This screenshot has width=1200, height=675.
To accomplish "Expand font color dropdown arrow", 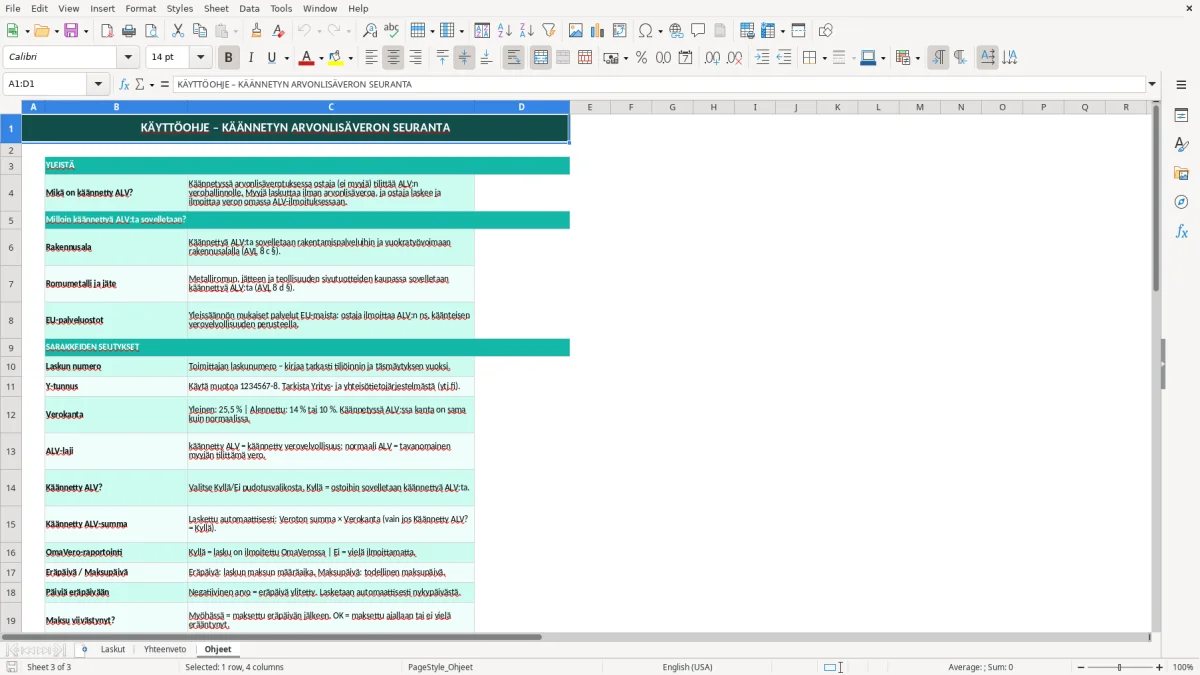I will 321,58.
